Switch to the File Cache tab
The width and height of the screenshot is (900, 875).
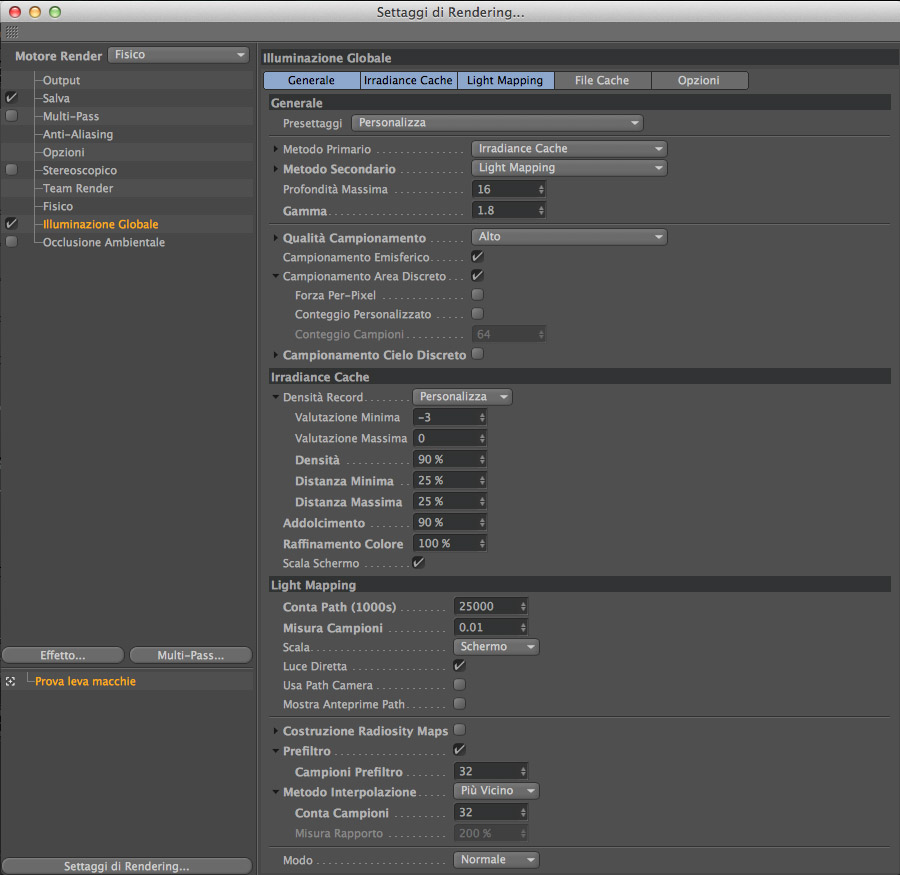(602, 80)
